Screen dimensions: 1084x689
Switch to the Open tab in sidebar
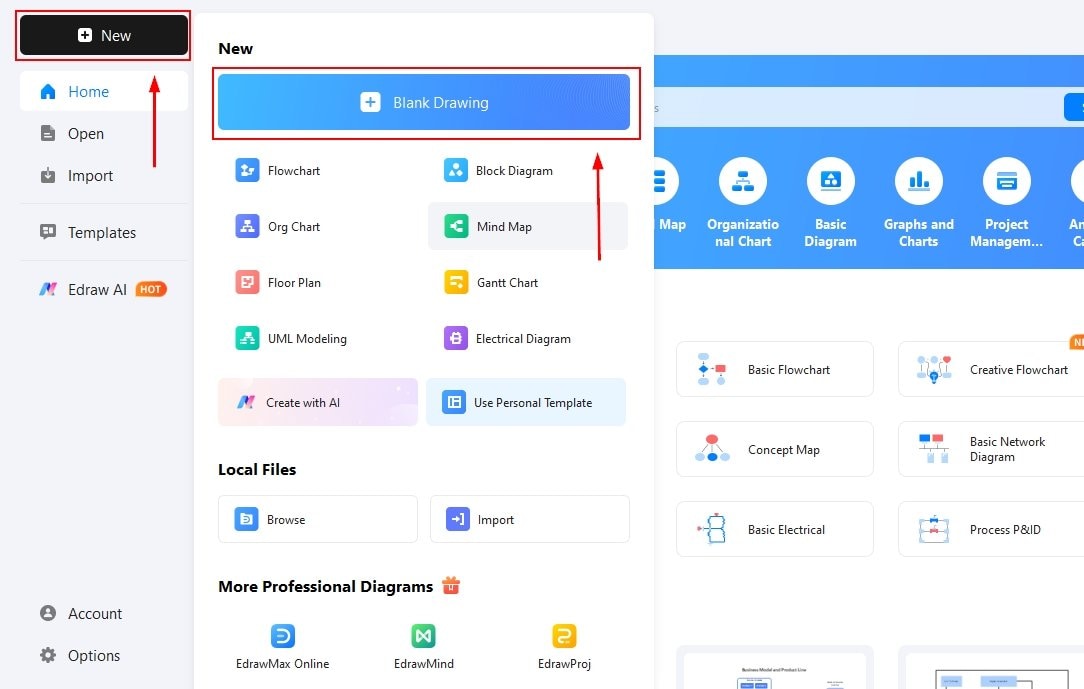pos(85,133)
